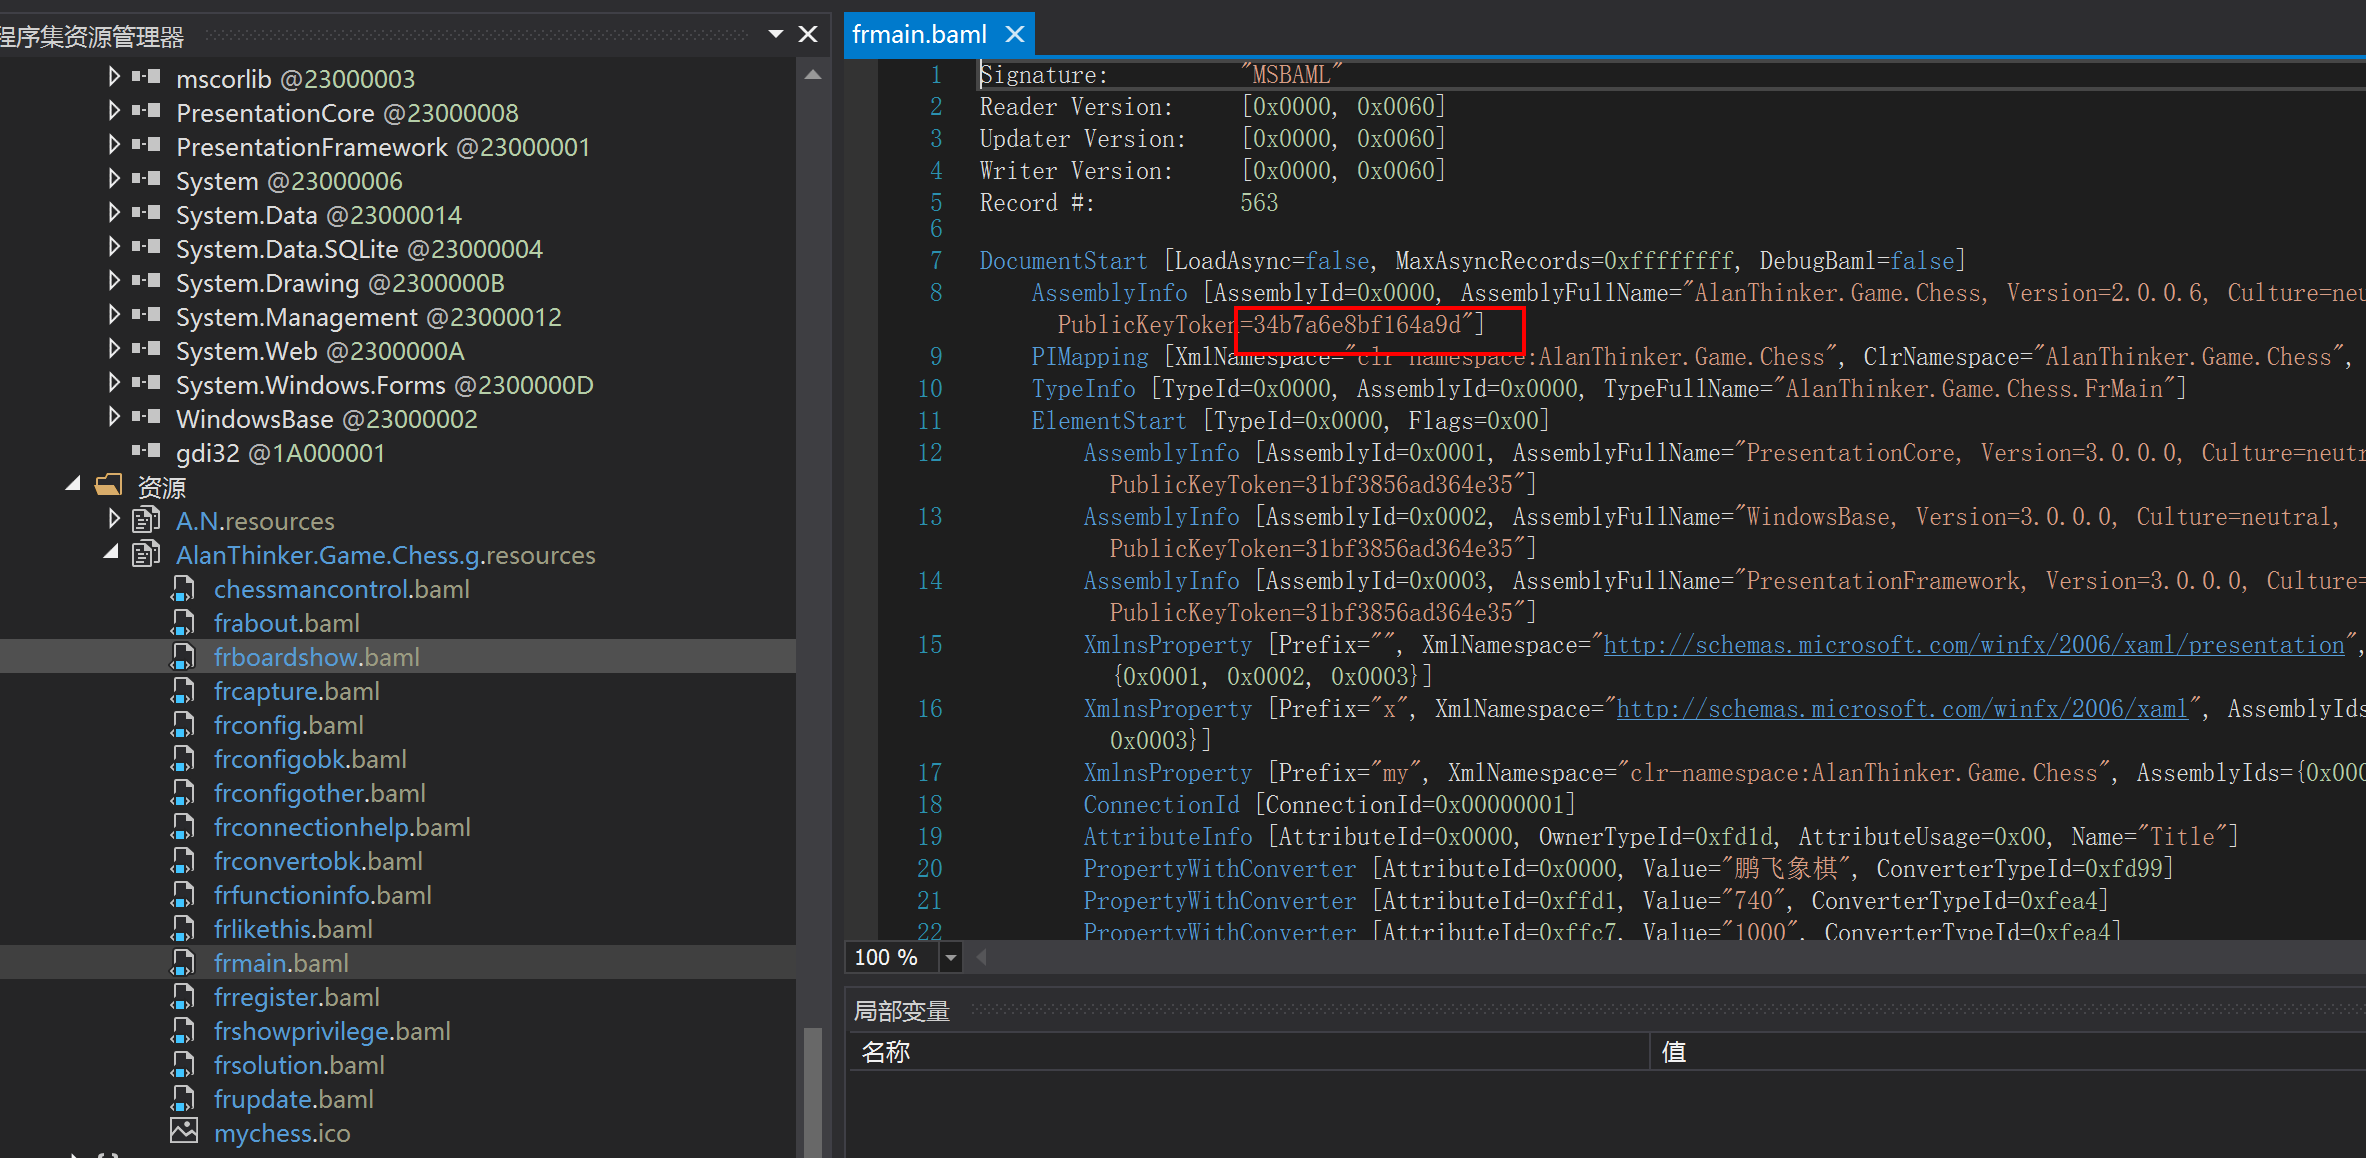Click the frmain.baml file icon in the tree
The width and height of the screenshot is (2366, 1158).
(183, 963)
